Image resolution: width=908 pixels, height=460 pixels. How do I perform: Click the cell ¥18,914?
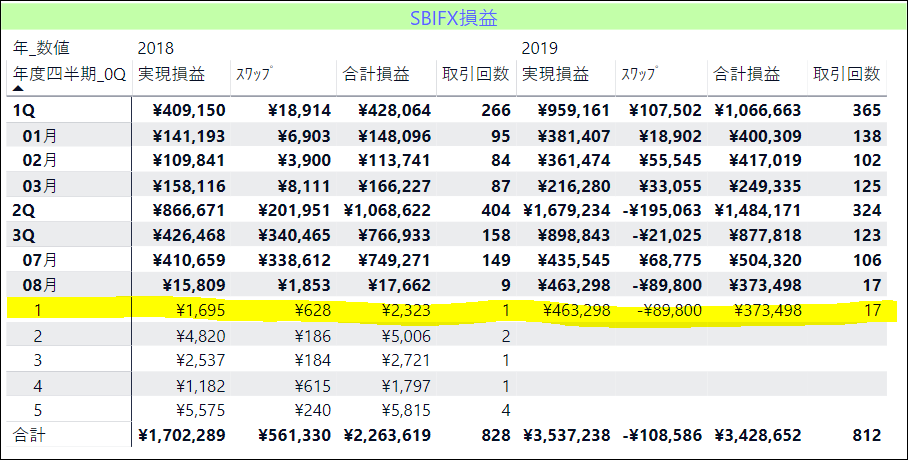(299, 111)
